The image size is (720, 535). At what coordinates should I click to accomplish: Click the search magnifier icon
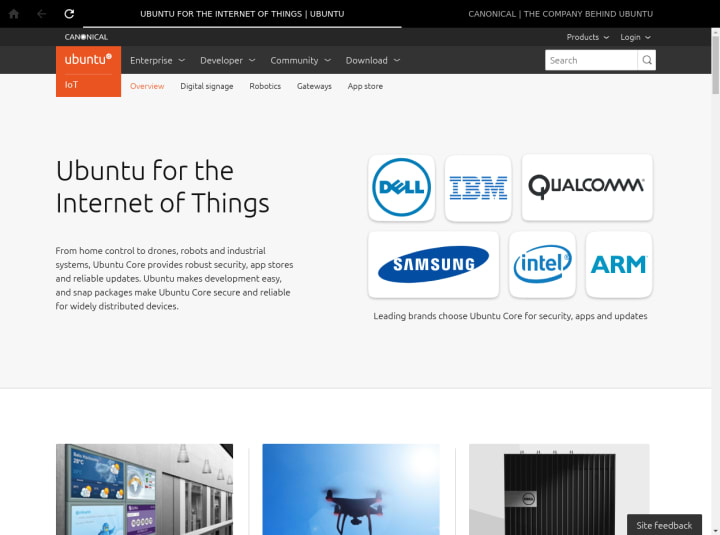click(647, 60)
